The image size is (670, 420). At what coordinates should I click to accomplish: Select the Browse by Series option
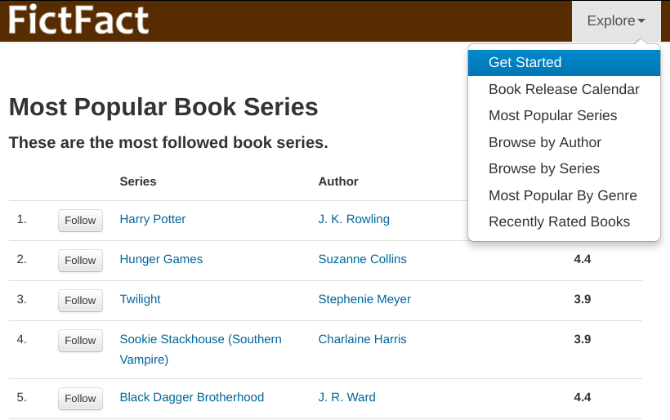(544, 168)
